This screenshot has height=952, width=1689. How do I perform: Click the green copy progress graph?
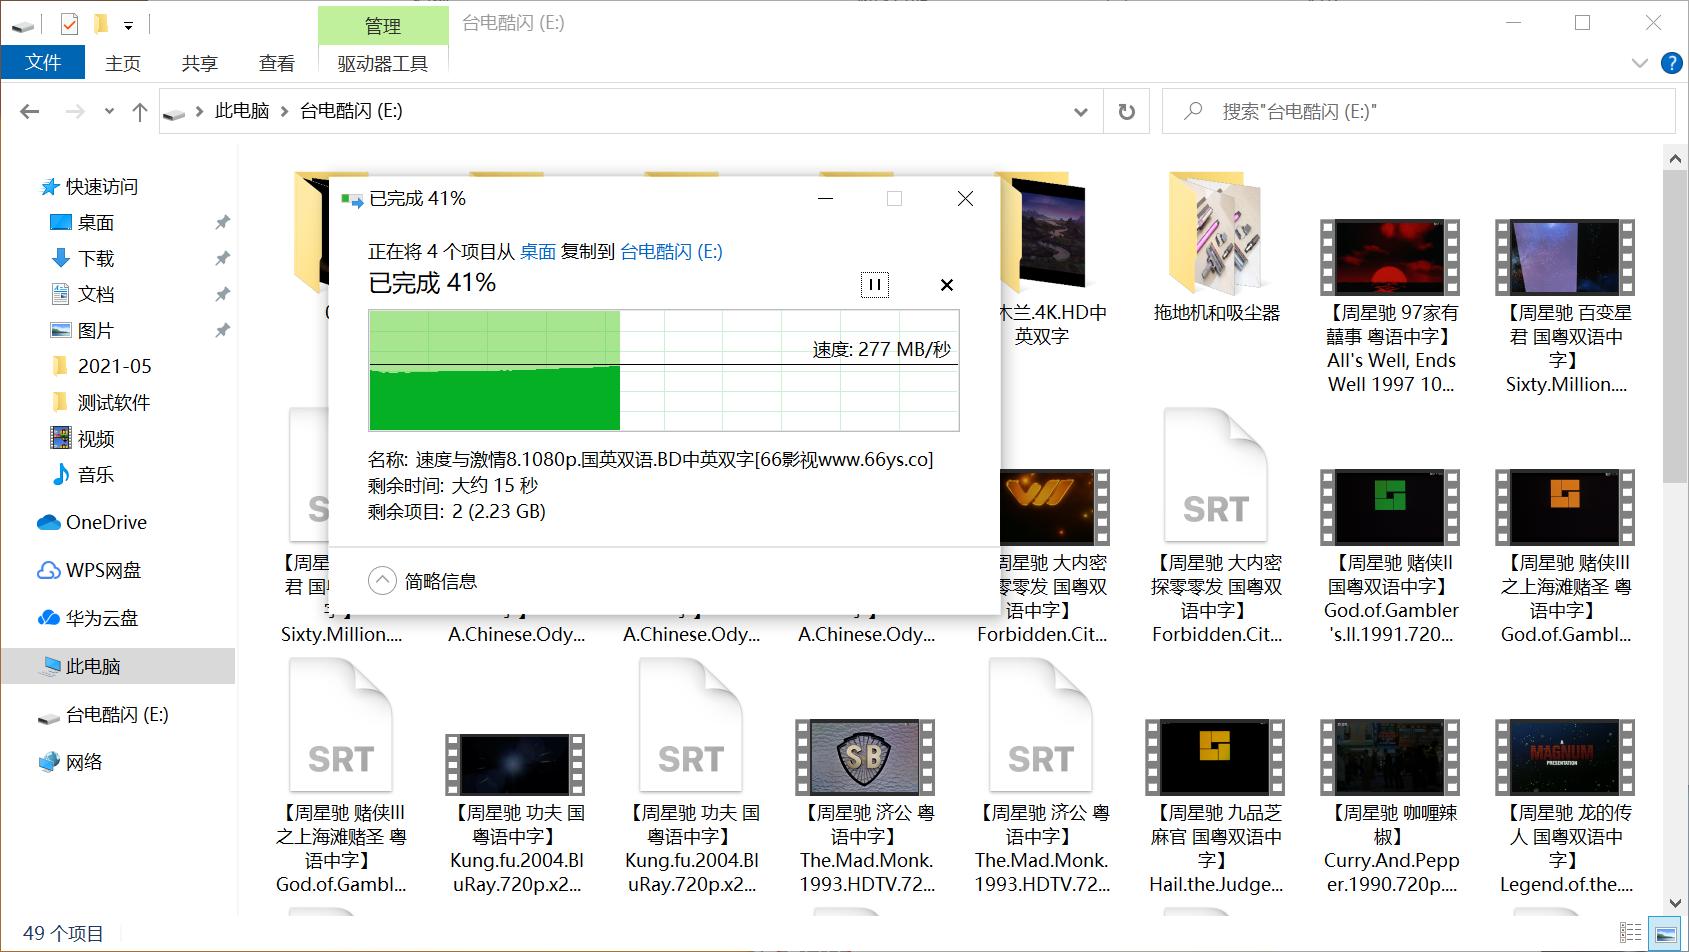coord(663,370)
